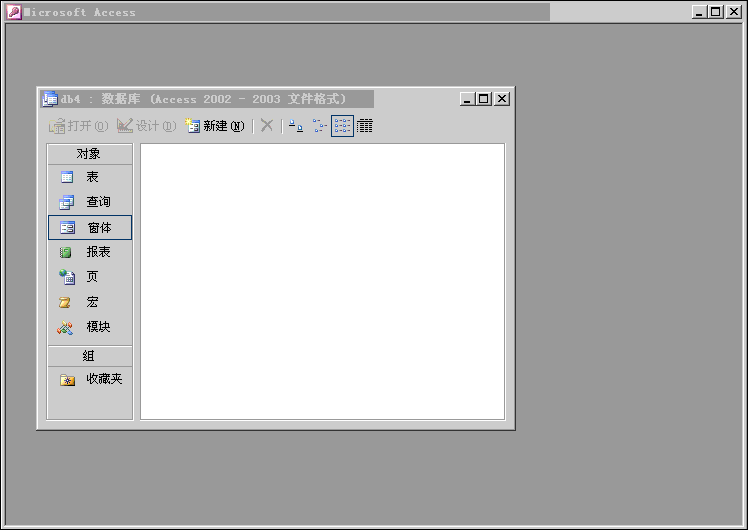Image resolution: width=748 pixels, height=530 pixels.
Task: Select 页 (Pages) object
Action: click(x=90, y=277)
